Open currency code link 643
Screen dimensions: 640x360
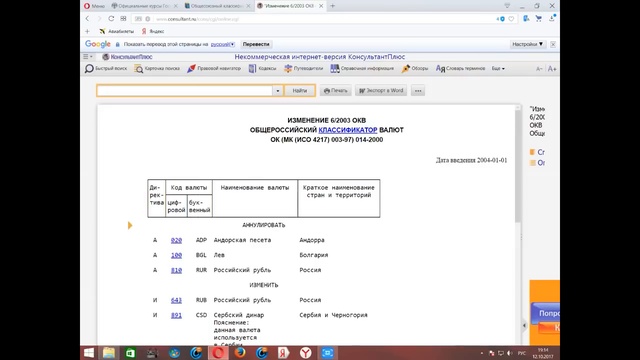point(176,300)
